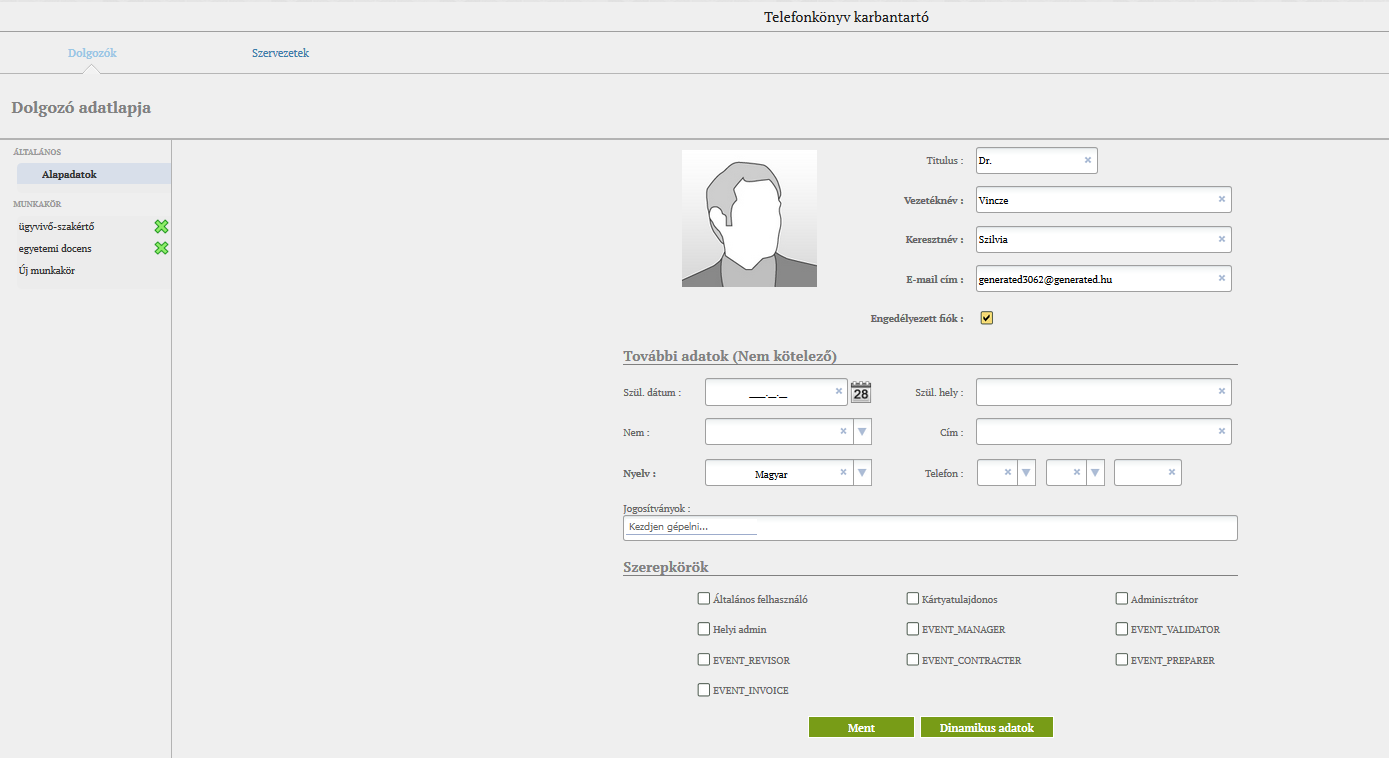Clear the E-mail cím field with x icon
1389x758 pixels.
point(1221,278)
